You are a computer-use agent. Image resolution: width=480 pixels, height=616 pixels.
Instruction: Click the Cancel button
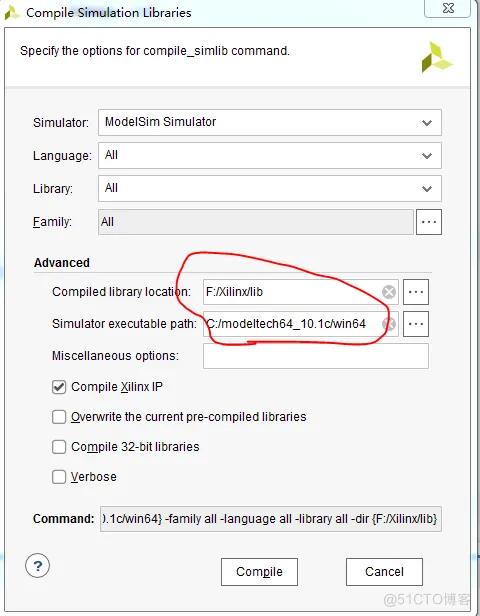[x=384, y=572]
